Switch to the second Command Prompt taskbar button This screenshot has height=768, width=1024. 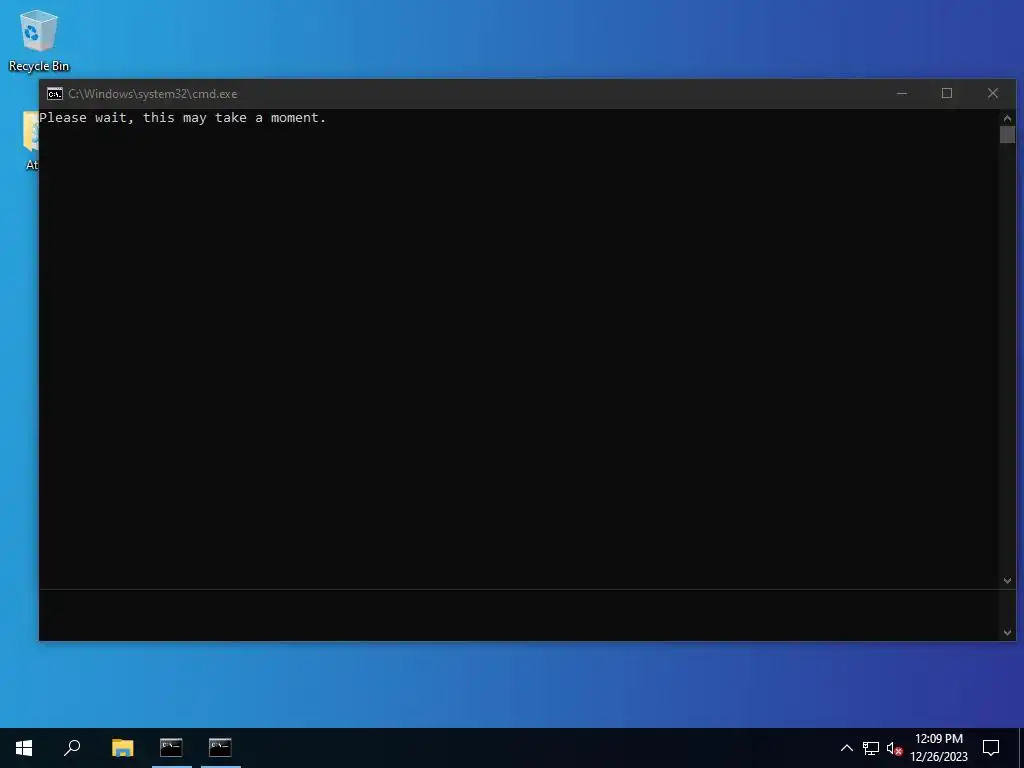click(220, 748)
